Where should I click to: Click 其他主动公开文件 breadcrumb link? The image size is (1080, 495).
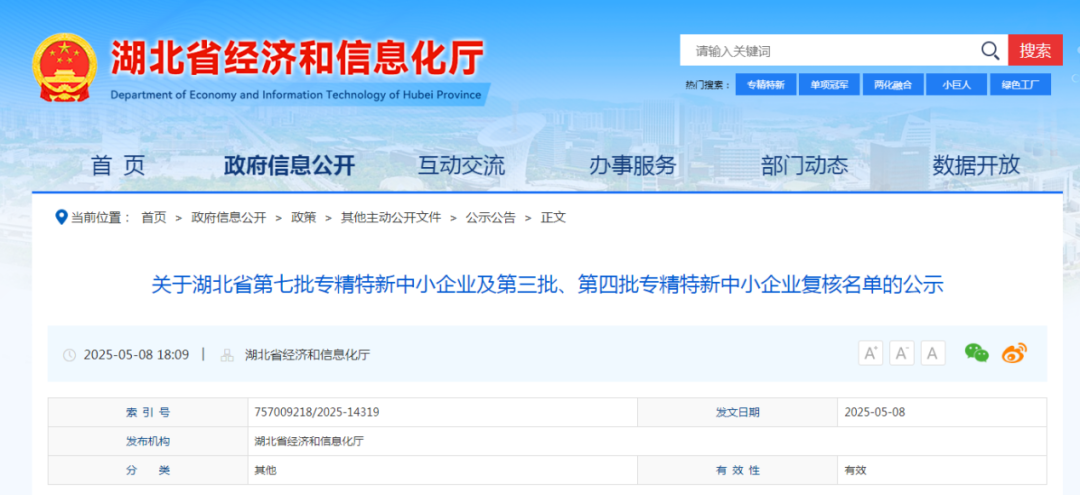tap(390, 217)
